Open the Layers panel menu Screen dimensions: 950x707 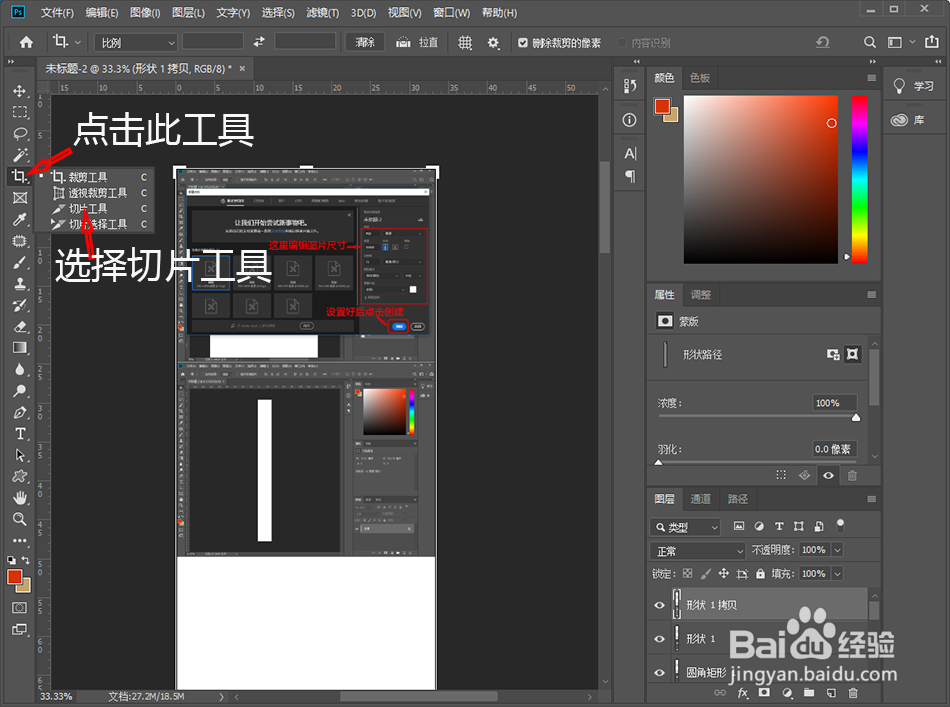[871, 499]
